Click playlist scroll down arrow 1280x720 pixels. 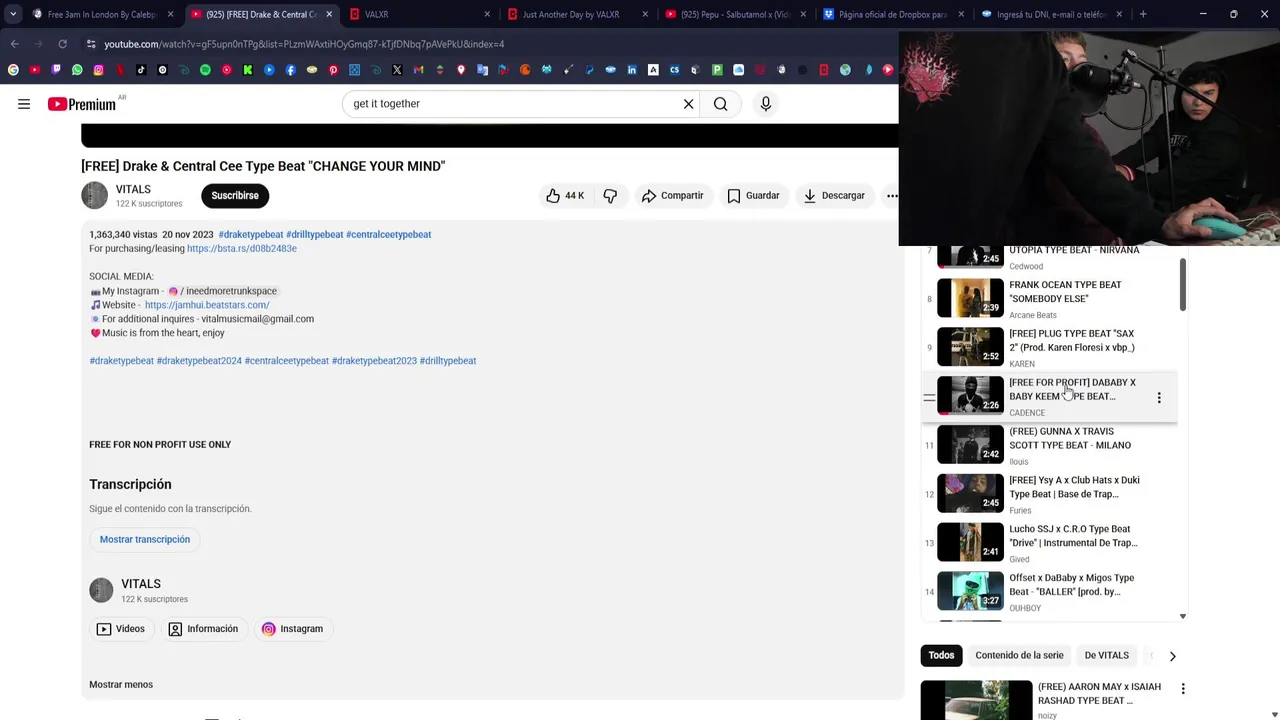coord(1183,617)
